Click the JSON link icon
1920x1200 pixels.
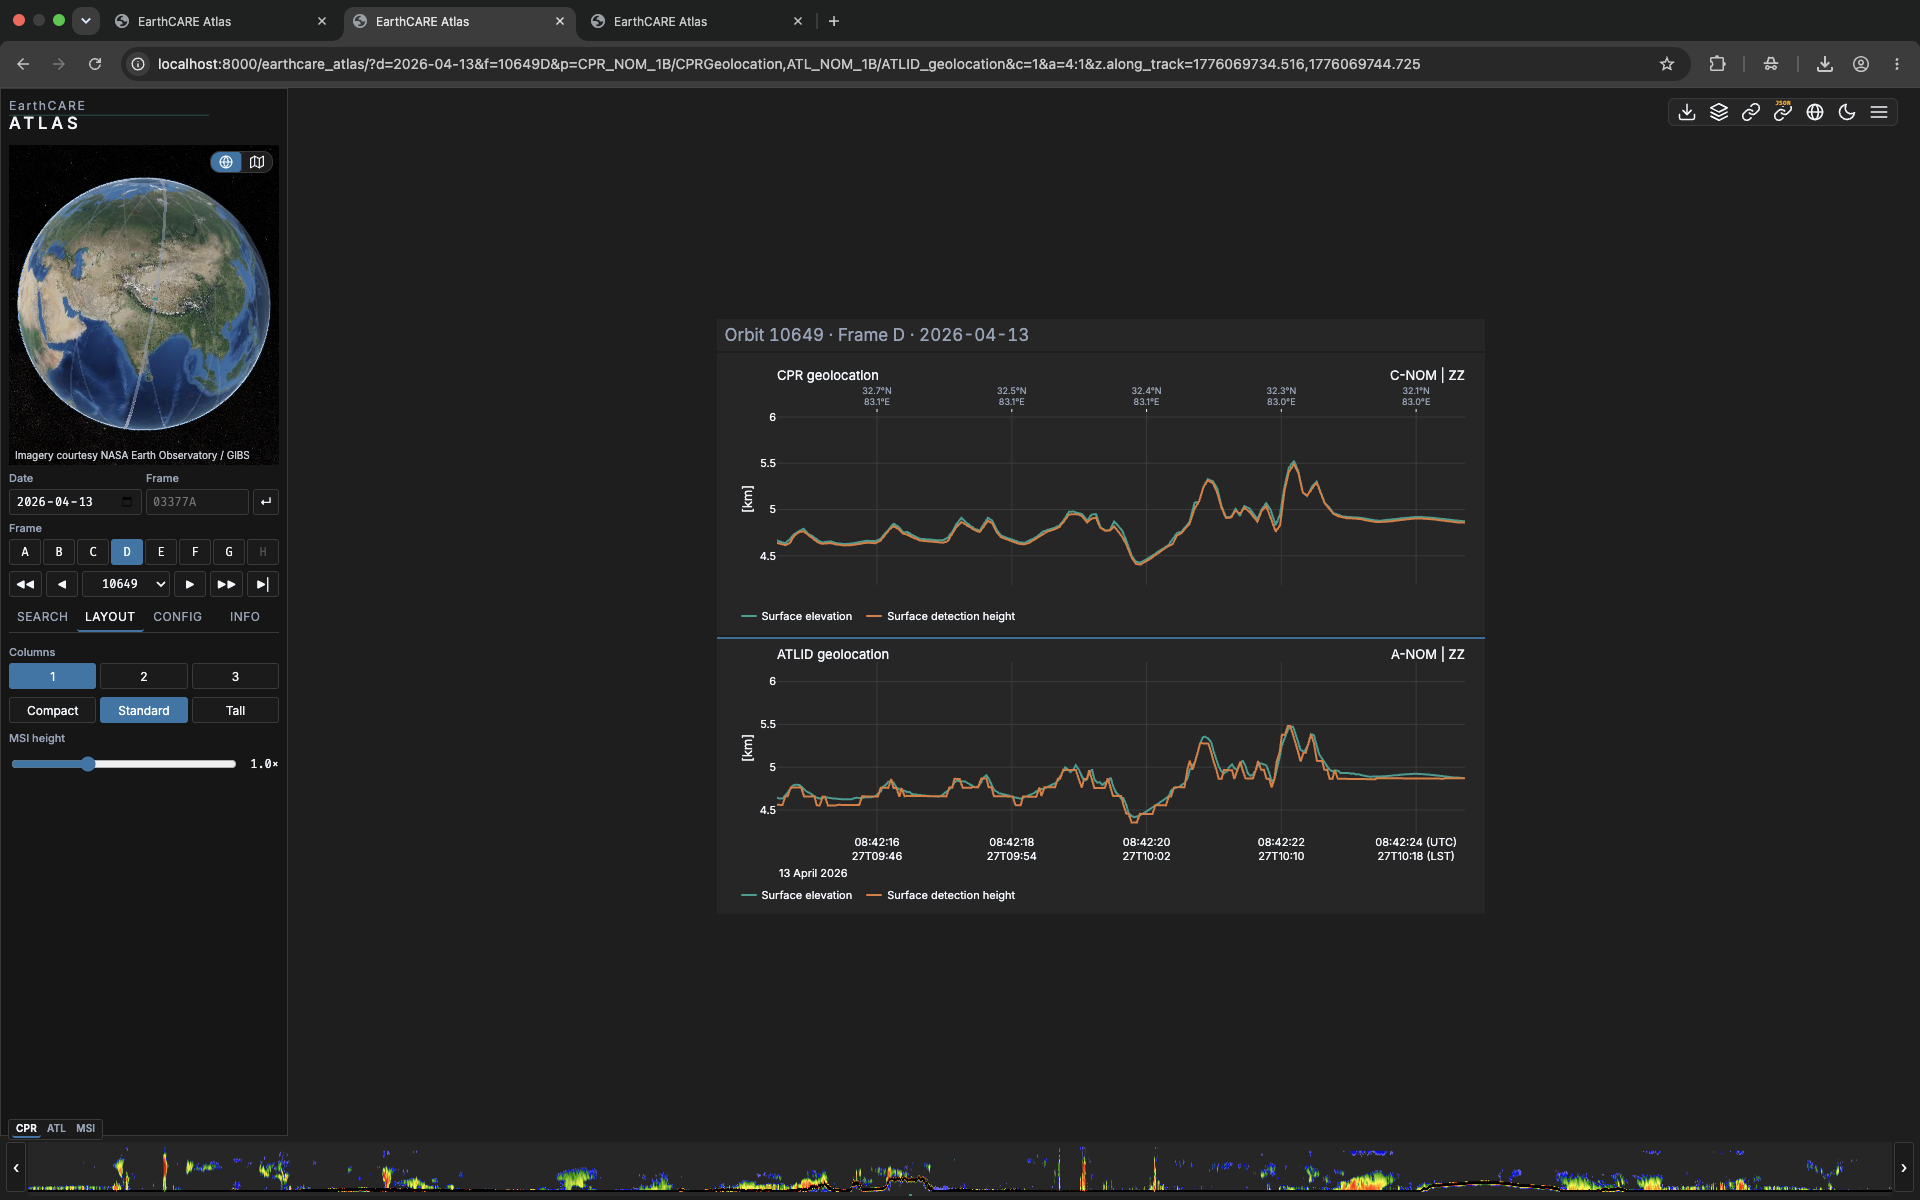[x=1783, y=112]
